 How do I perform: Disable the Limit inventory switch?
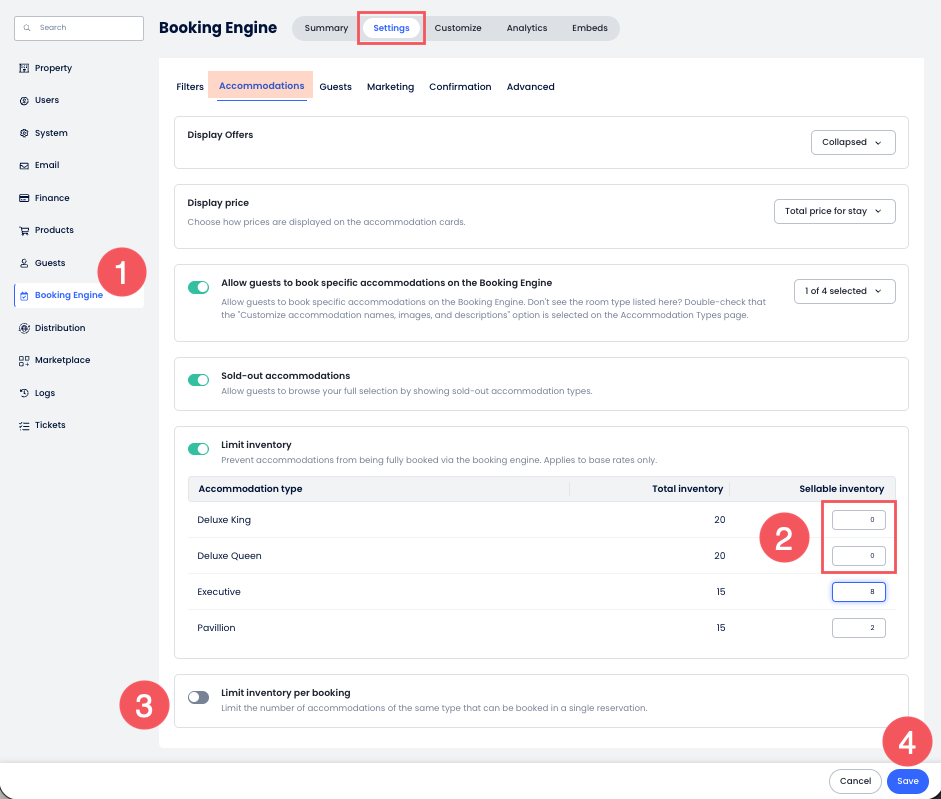click(x=199, y=449)
